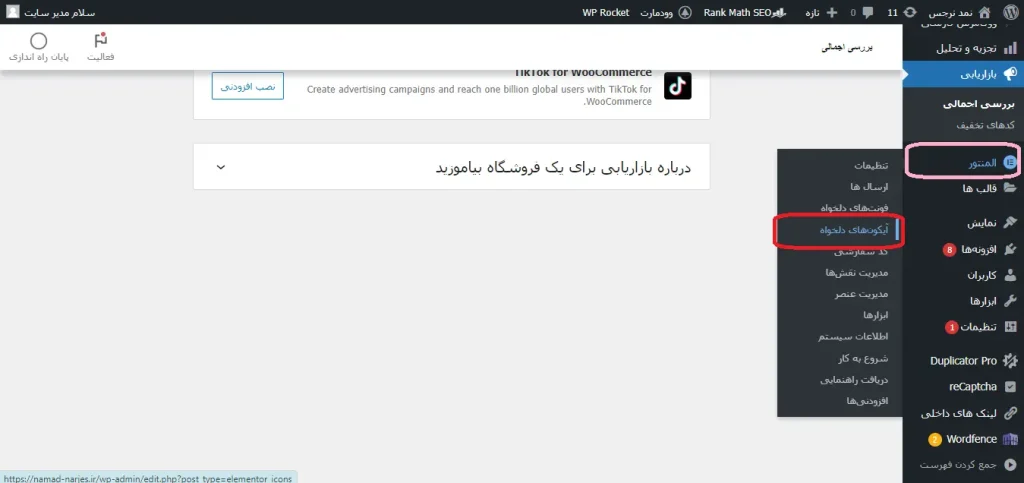Click سلام مدیر سایت greeting text
Viewport: 1024px width, 483px height.
pos(59,12)
